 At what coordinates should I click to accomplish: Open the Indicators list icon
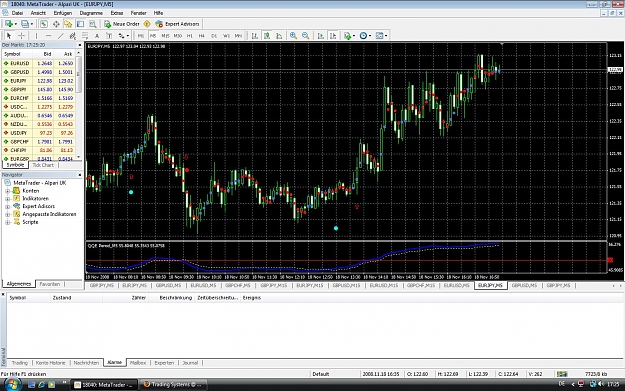point(347,36)
